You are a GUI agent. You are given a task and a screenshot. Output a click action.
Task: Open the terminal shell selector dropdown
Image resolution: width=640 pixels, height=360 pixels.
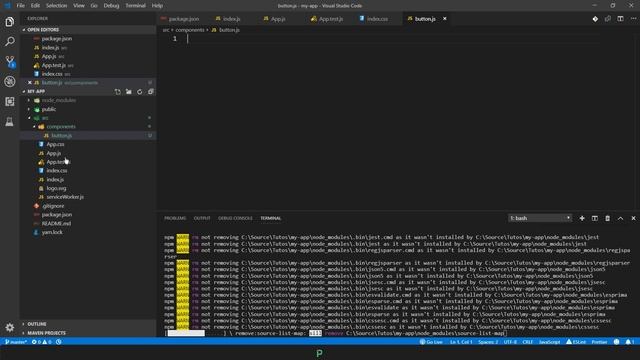pos(540,218)
